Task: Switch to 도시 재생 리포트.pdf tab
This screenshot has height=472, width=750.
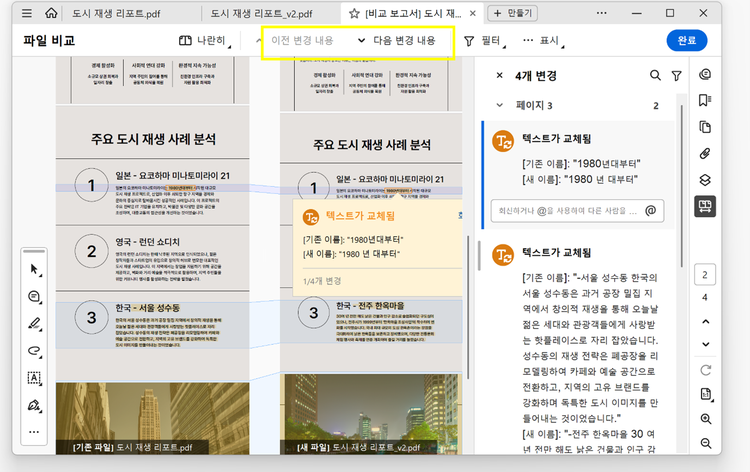Action: 116,14
